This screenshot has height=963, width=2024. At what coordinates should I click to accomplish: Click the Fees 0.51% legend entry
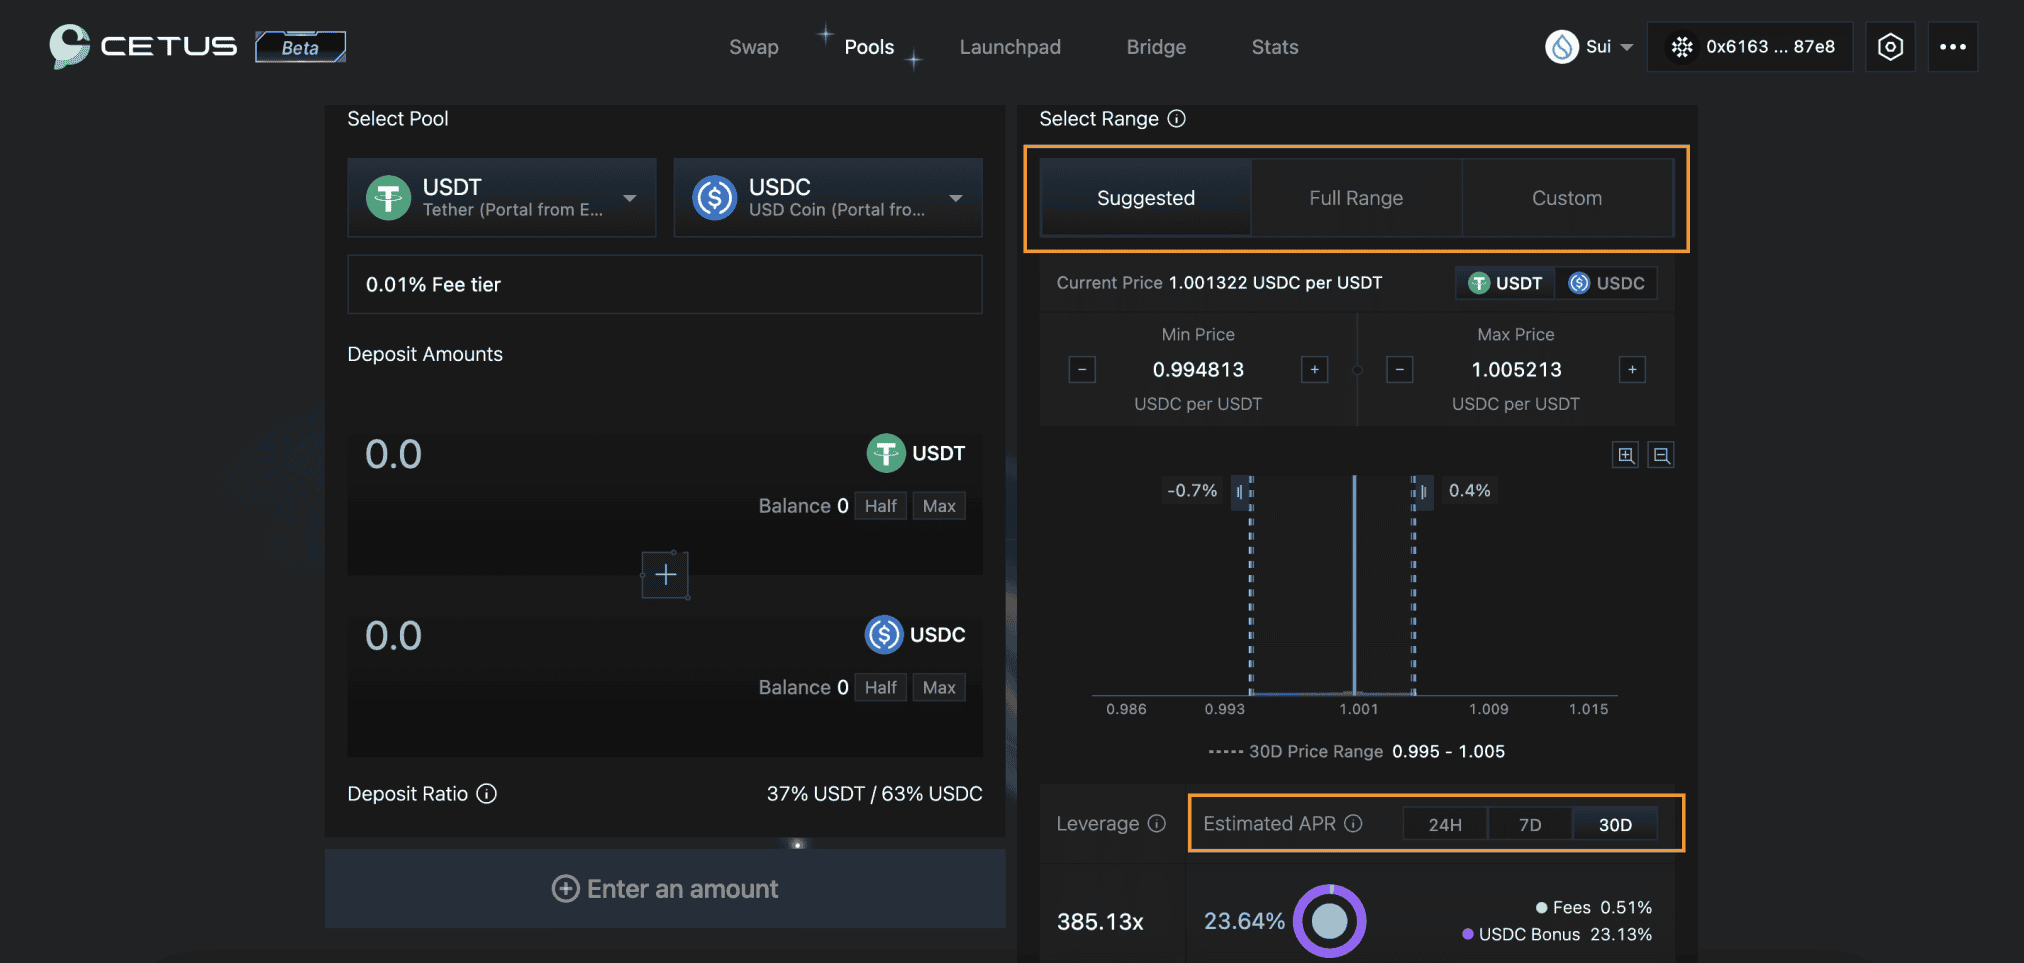(x=1594, y=907)
